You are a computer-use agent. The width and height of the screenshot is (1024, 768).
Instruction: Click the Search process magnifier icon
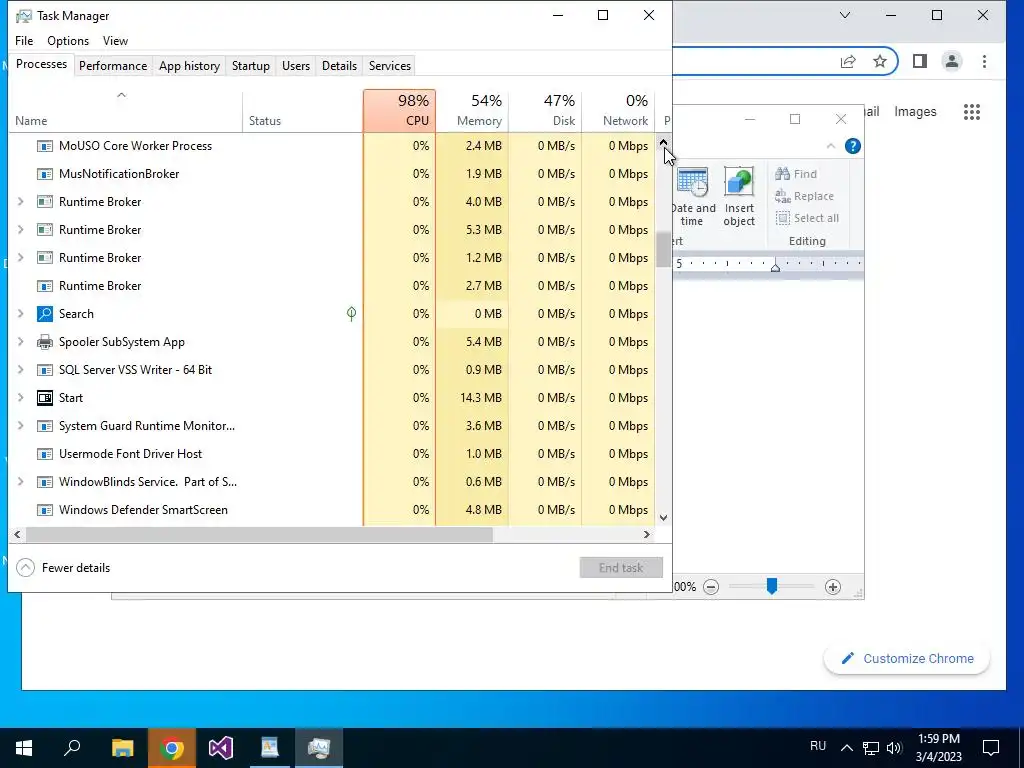tap(44, 314)
